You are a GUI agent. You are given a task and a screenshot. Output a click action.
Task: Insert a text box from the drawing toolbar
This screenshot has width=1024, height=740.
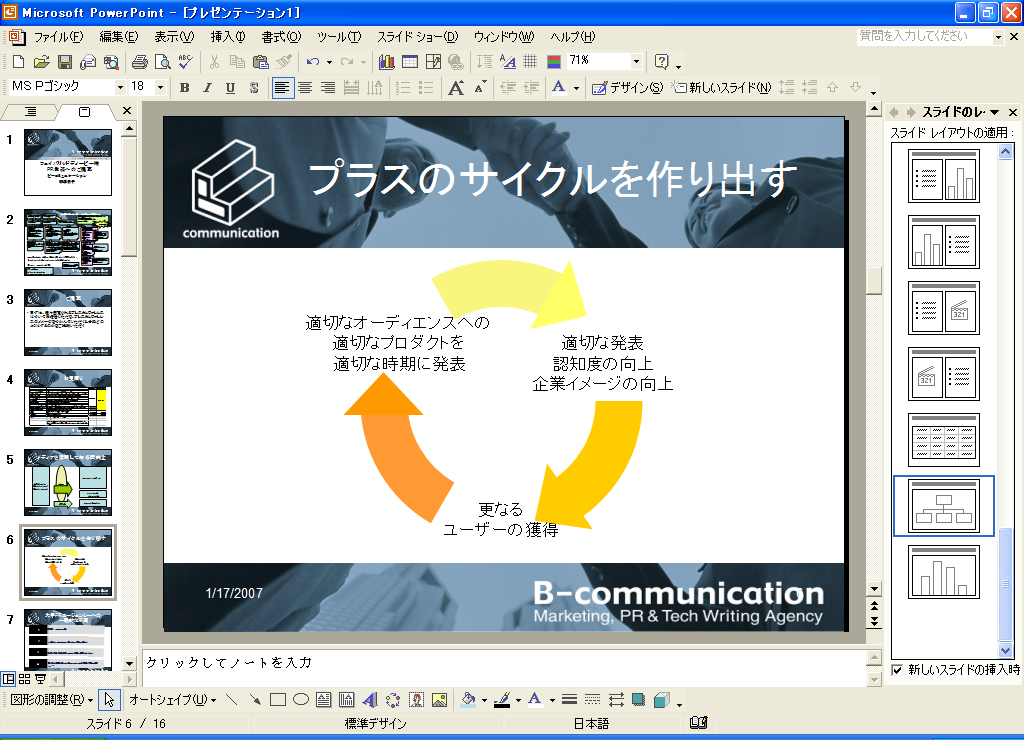[x=324, y=700]
